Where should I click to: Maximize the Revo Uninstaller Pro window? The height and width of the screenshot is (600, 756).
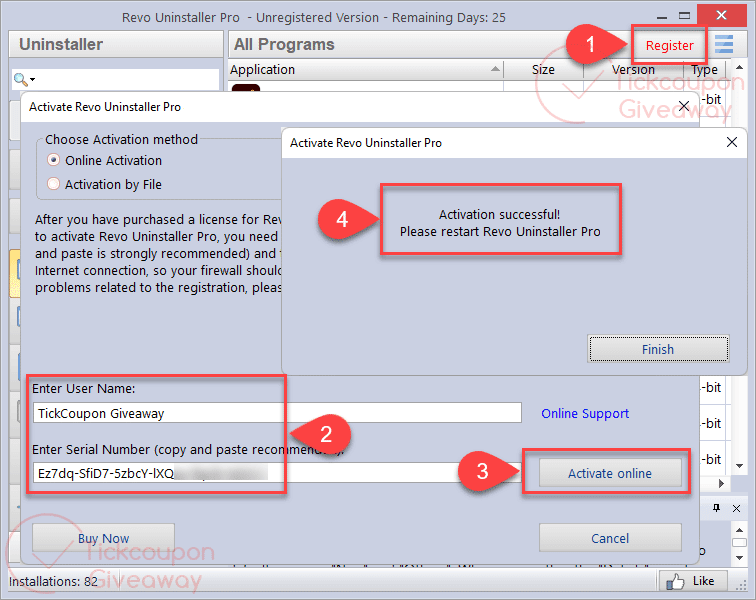click(684, 16)
